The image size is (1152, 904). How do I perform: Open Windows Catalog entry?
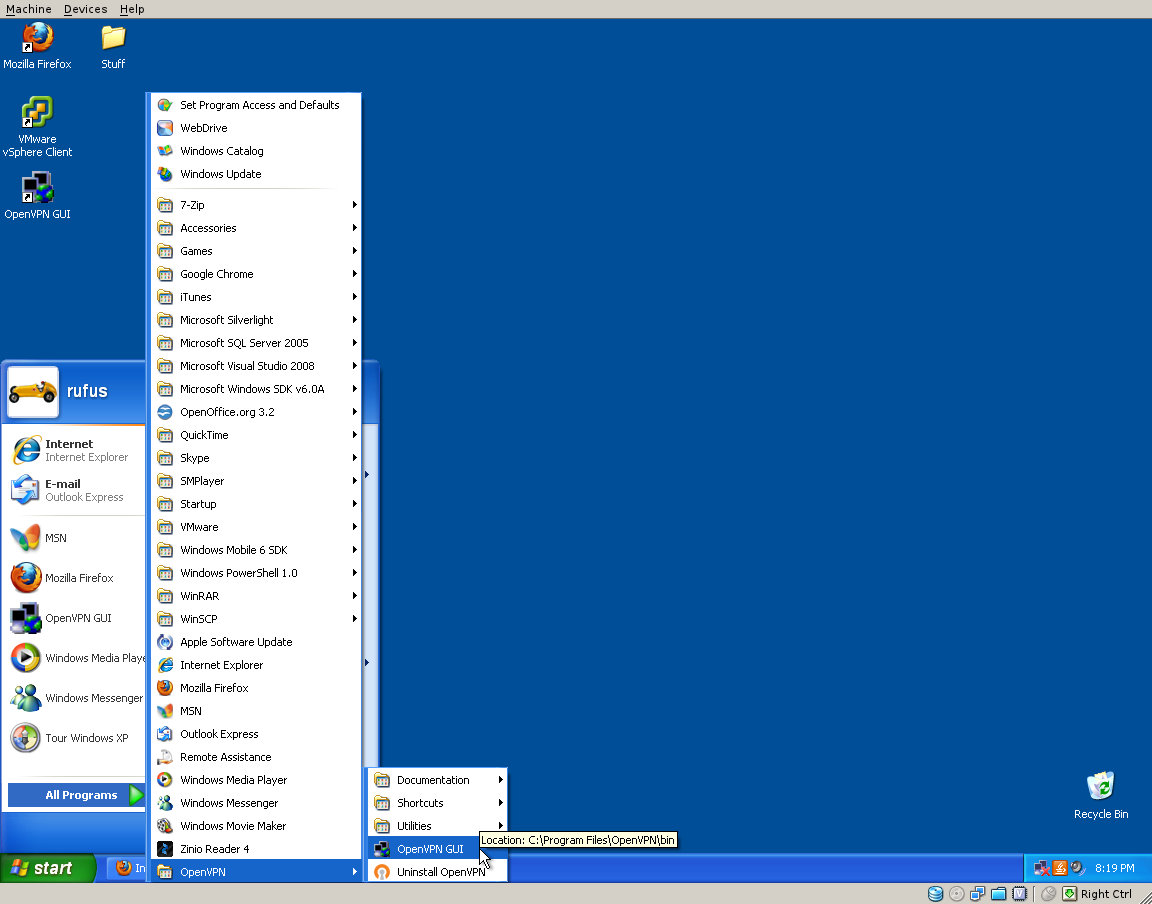pyautogui.click(x=256, y=151)
